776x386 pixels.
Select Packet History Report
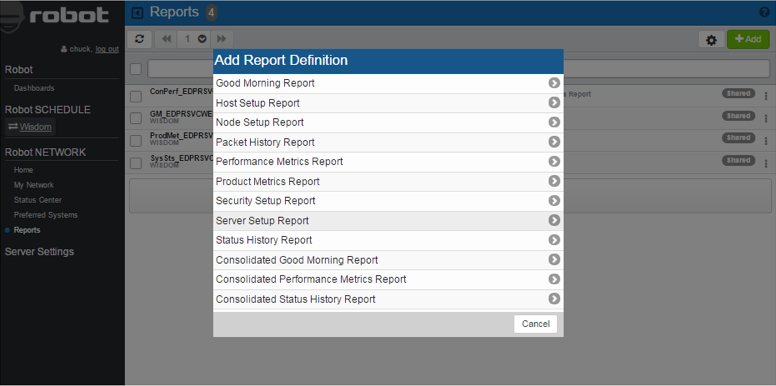388,142
